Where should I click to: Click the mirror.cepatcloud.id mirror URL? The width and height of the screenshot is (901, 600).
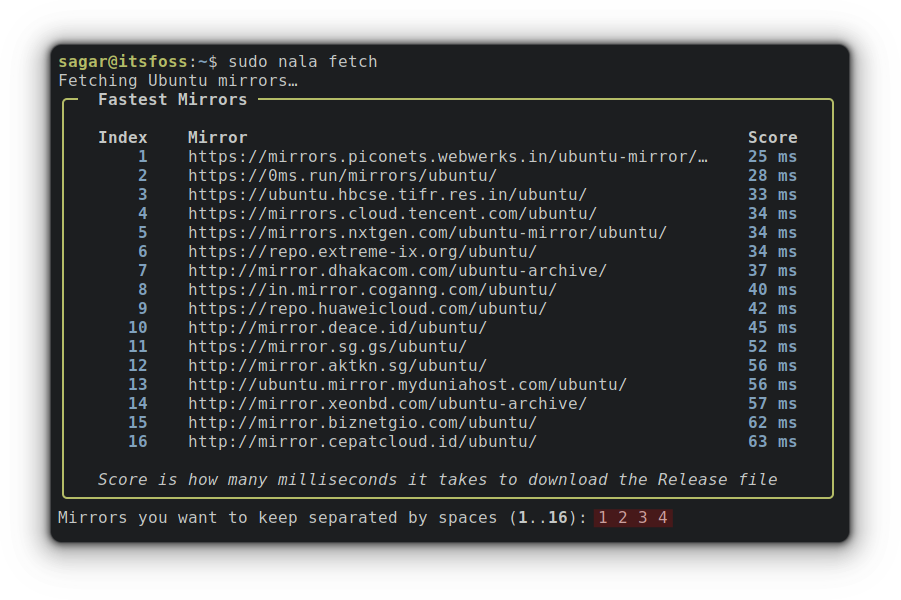[363, 441]
